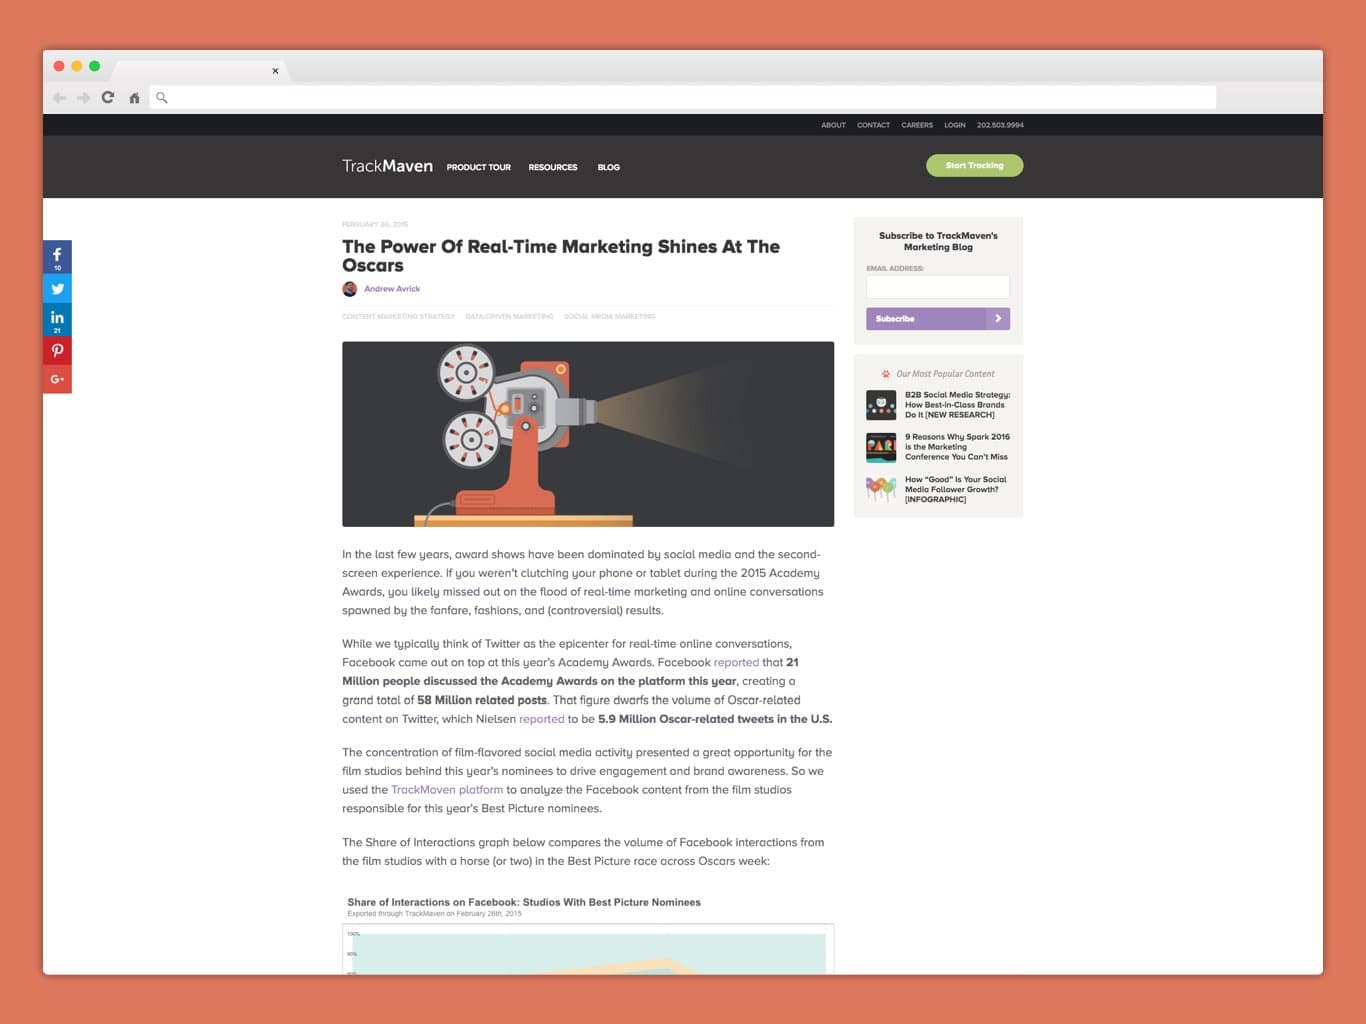Open the Careers page
1366x1024 pixels.
point(917,125)
